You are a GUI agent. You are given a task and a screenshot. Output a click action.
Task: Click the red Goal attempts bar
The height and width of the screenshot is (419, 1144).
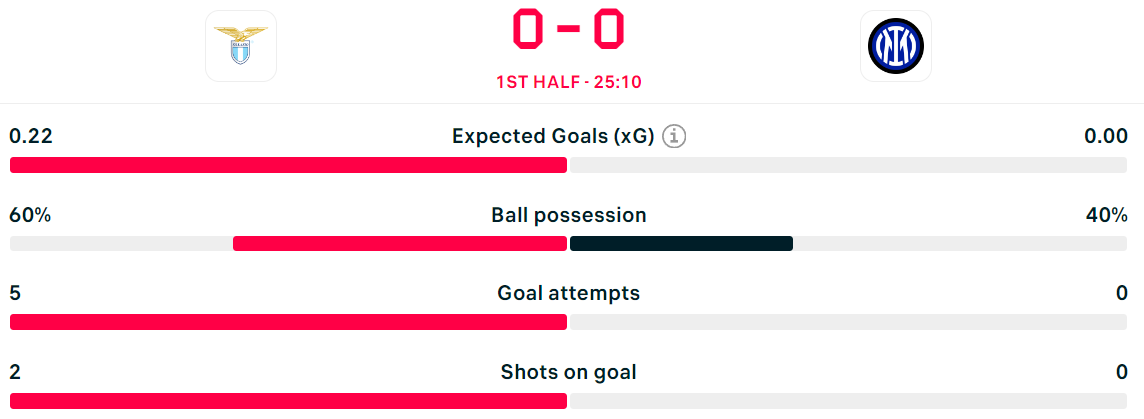[288, 322]
